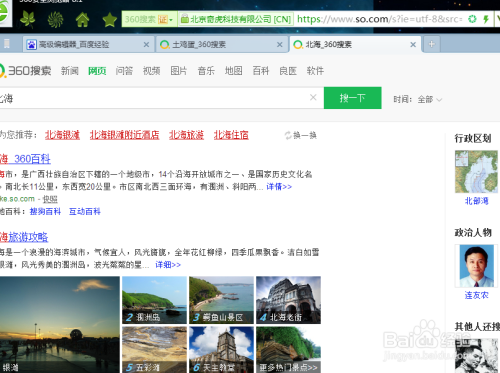
Task: Open the 旅游攻略 result title
Action: click(x=24, y=237)
